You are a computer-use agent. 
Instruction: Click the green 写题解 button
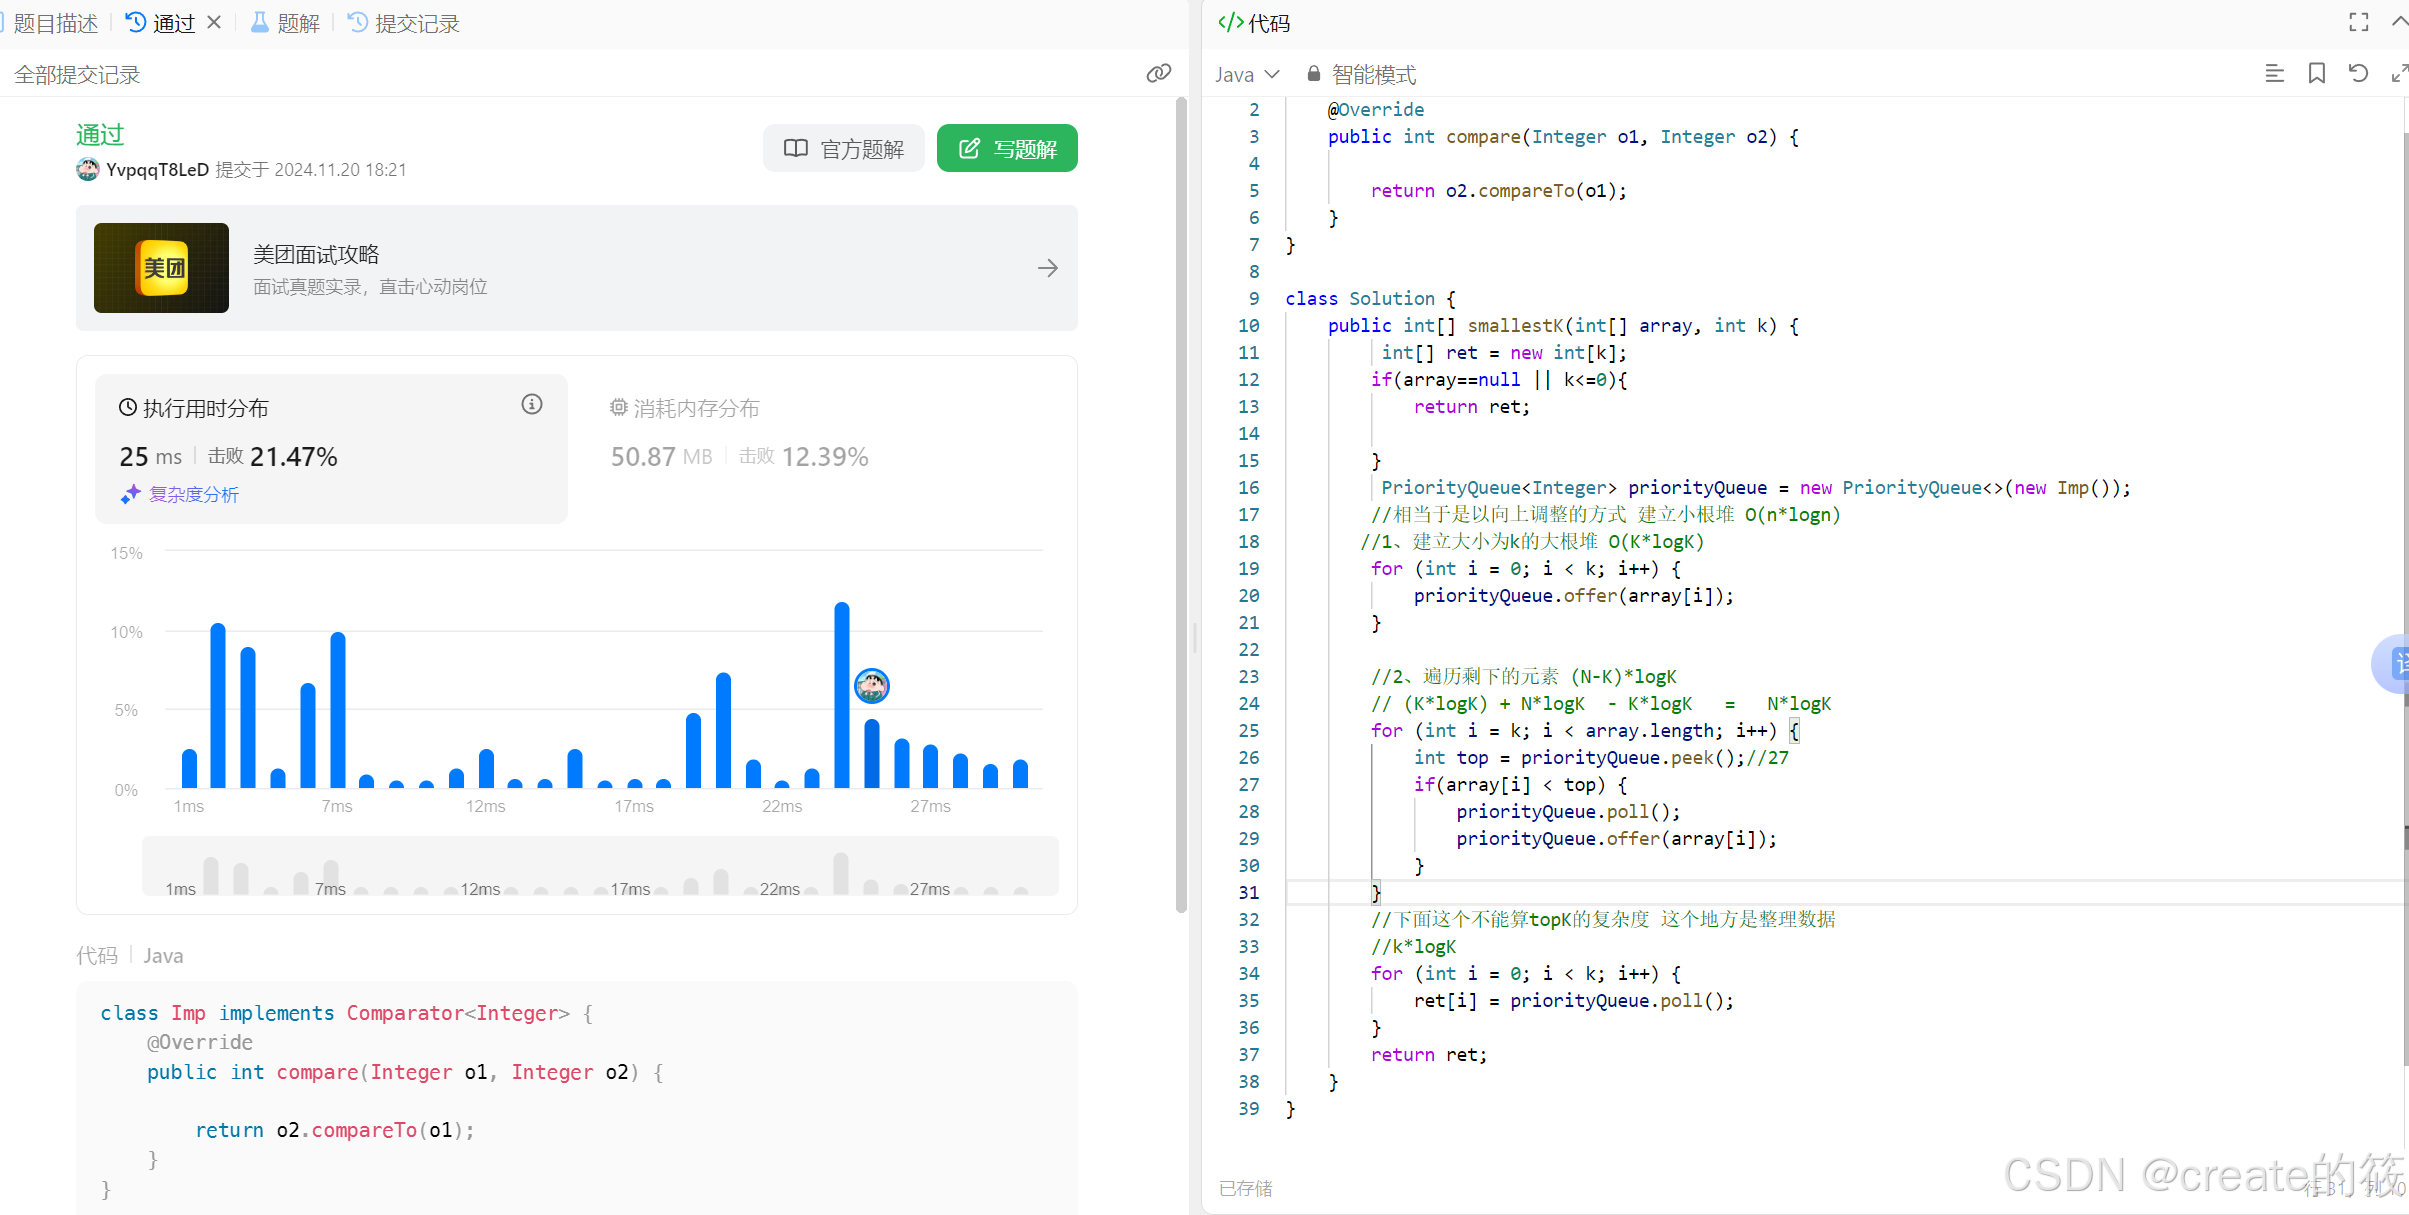click(1007, 148)
